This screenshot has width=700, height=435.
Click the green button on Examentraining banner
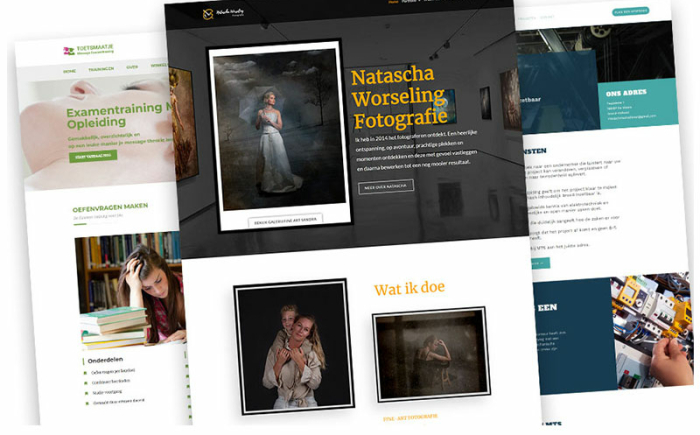pyautogui.click(x=93, y=156)
